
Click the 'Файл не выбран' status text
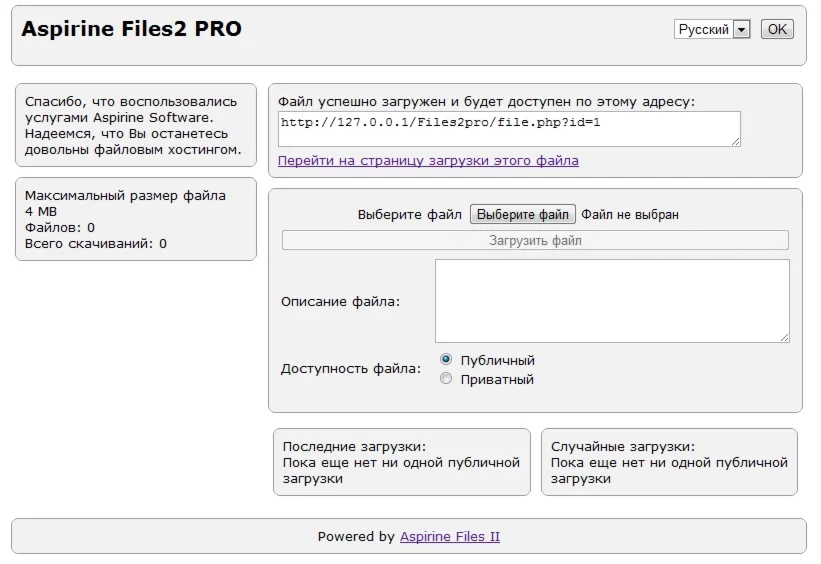(630, 215)
